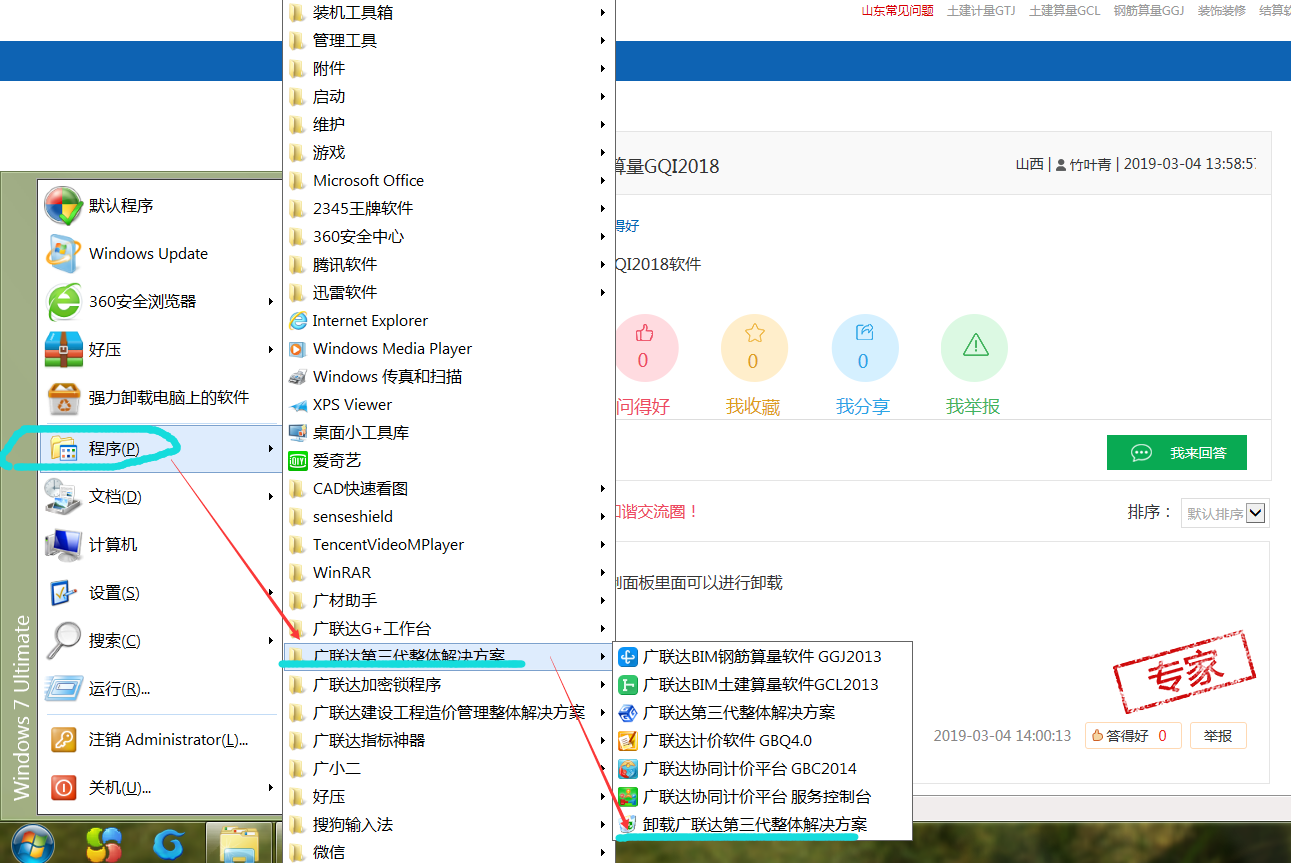The image size is (1291, 863).
Task: Open the 搜狗输入法 folder entry
Action: point(448,825)
